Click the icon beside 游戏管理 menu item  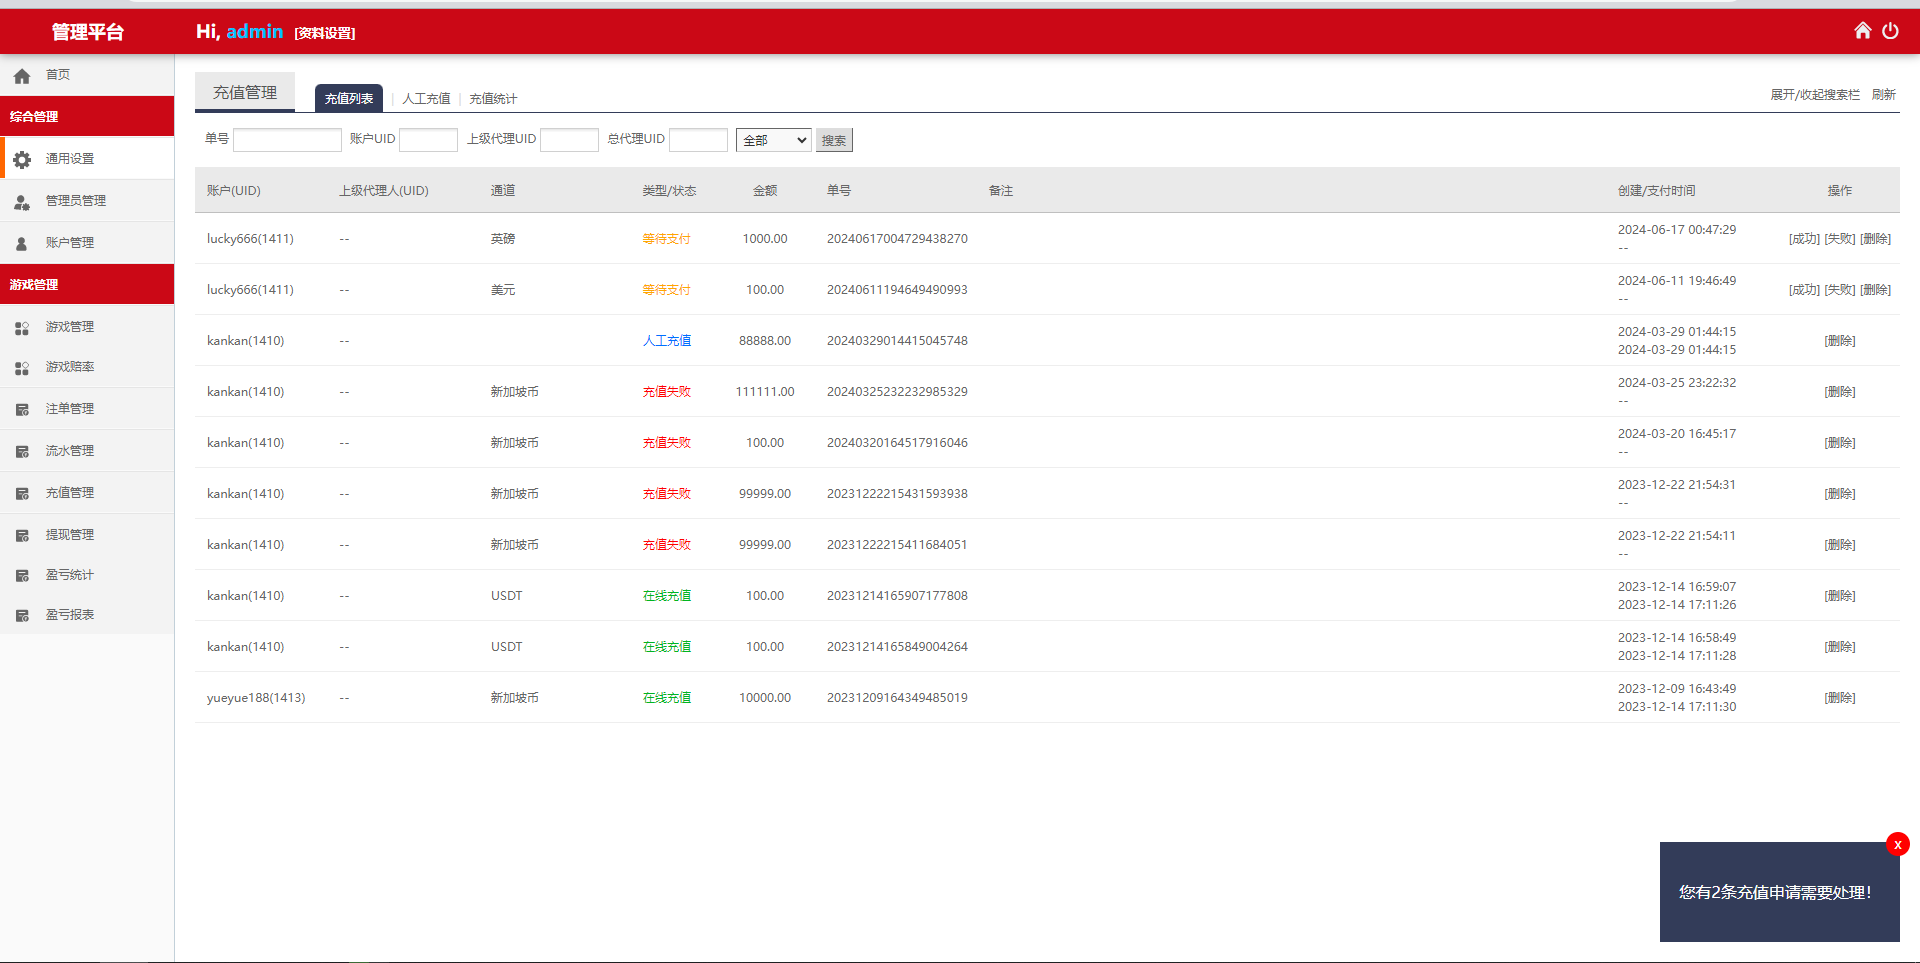pyautogui.click(x=22, y=327)
